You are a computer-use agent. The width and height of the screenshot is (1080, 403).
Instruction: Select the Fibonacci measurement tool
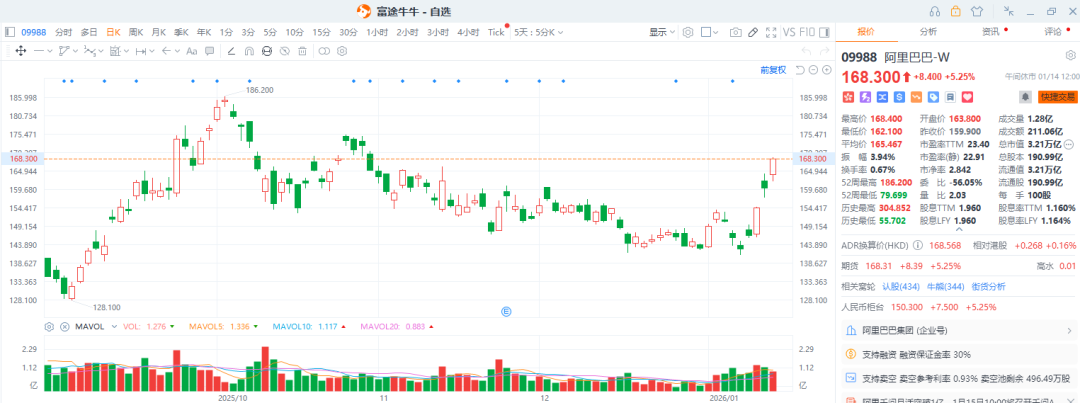(x=114, y=50)
